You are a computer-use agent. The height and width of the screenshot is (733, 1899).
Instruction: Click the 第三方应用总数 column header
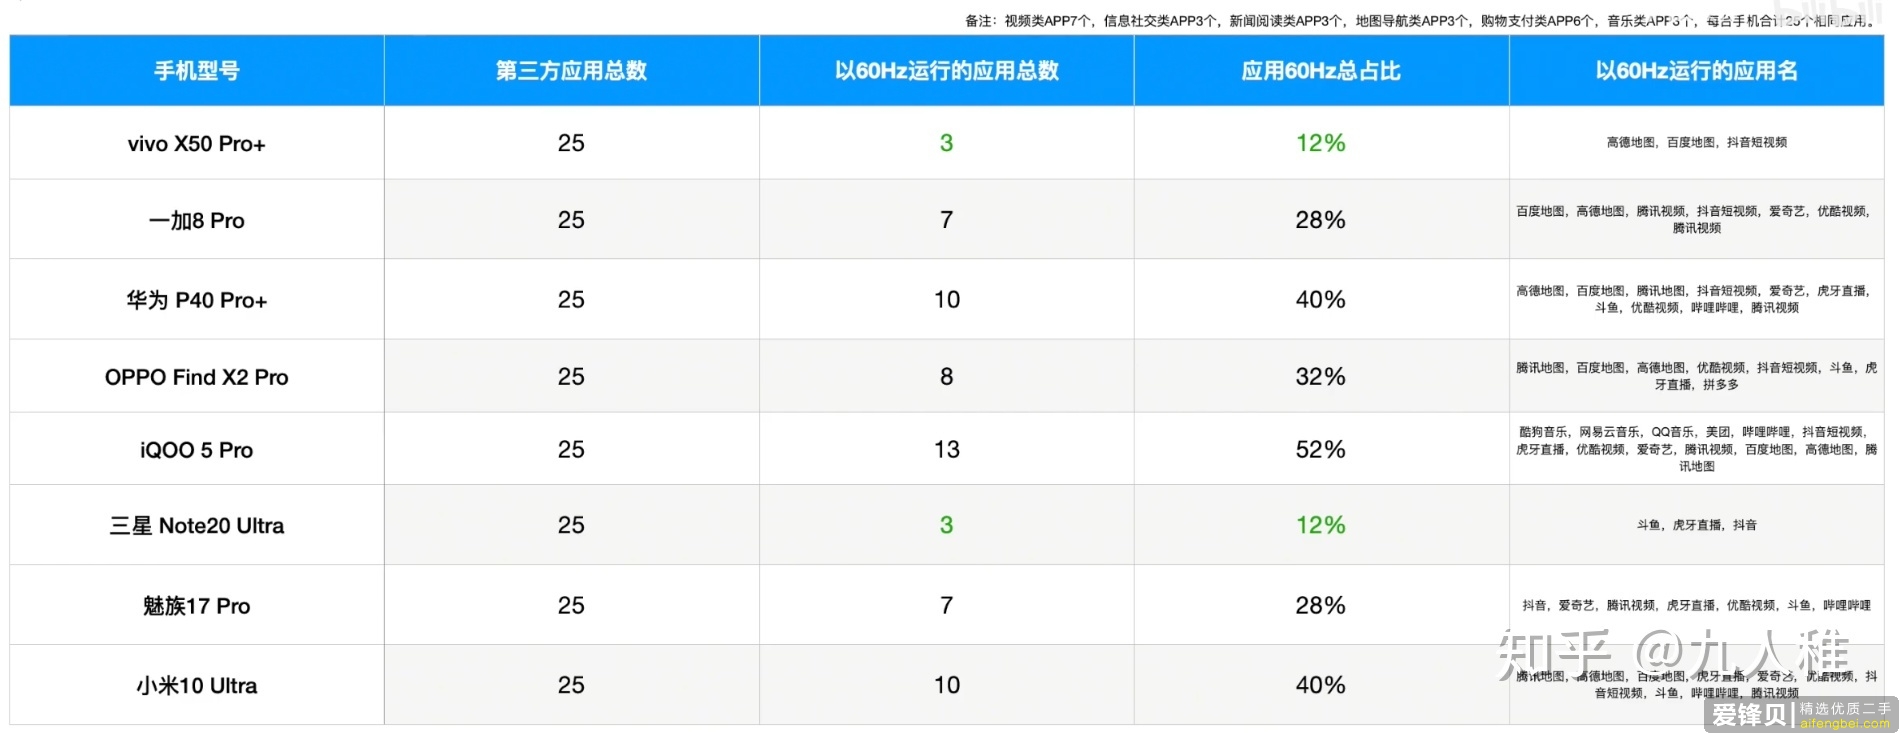pos(571,71)
